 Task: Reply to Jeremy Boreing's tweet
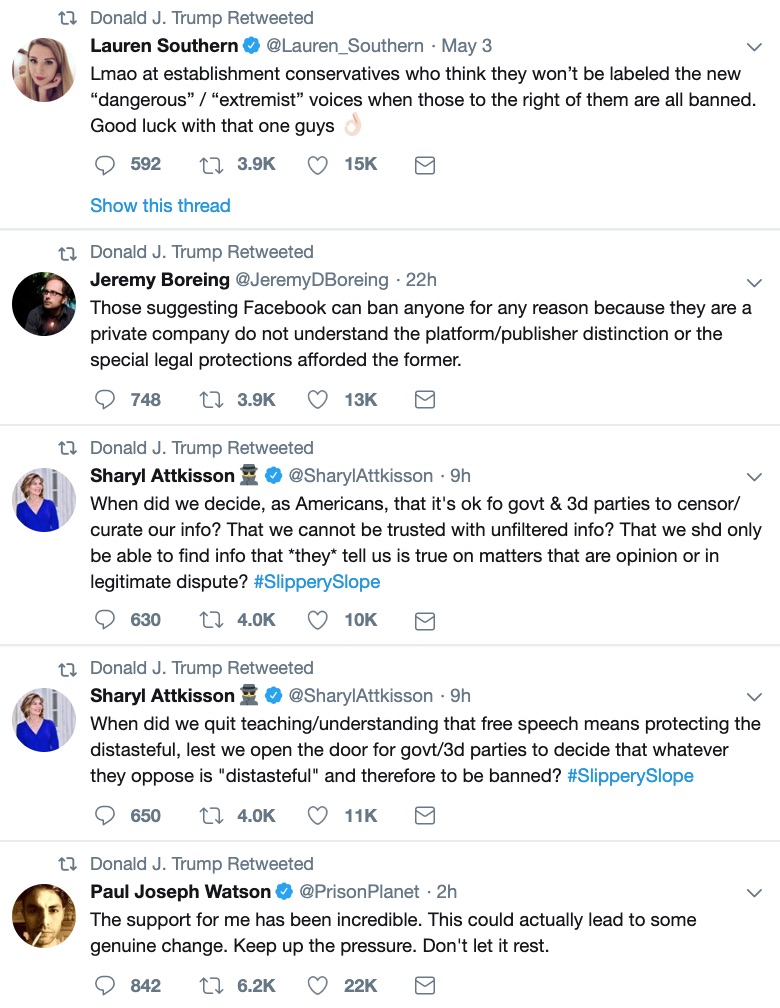pos(105,400)
